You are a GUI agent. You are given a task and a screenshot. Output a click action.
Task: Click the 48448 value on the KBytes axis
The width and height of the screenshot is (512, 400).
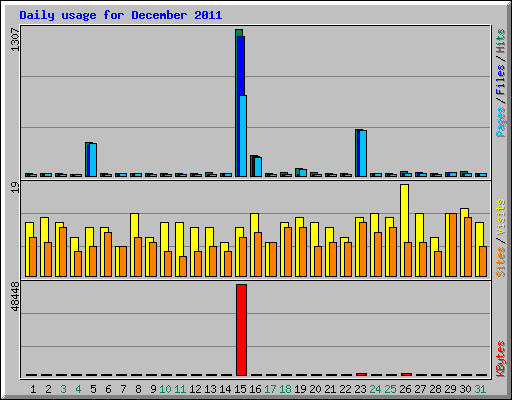coord(15,296)
